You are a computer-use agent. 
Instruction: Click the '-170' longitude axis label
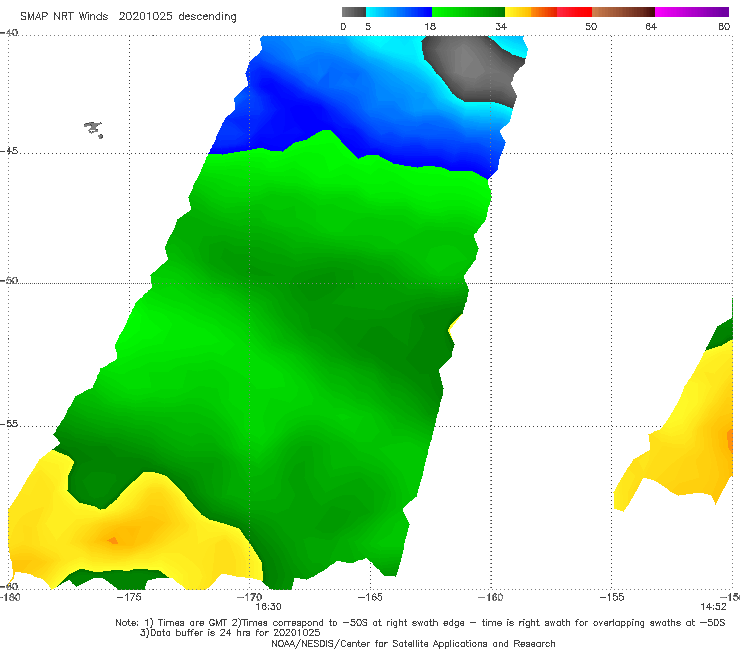point(250,597)
